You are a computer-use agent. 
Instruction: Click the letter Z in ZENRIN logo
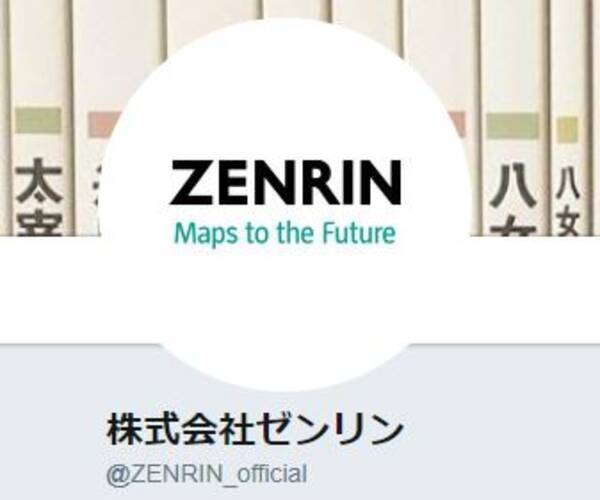tap(192, 182)
